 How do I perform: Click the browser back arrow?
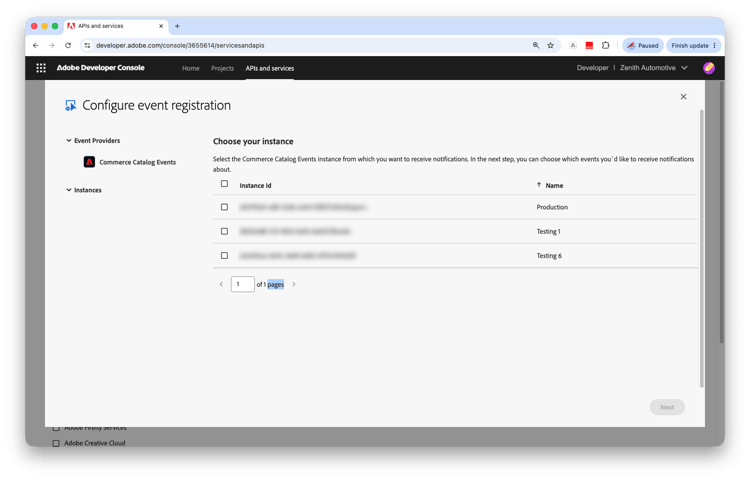[x=36, y=45]
